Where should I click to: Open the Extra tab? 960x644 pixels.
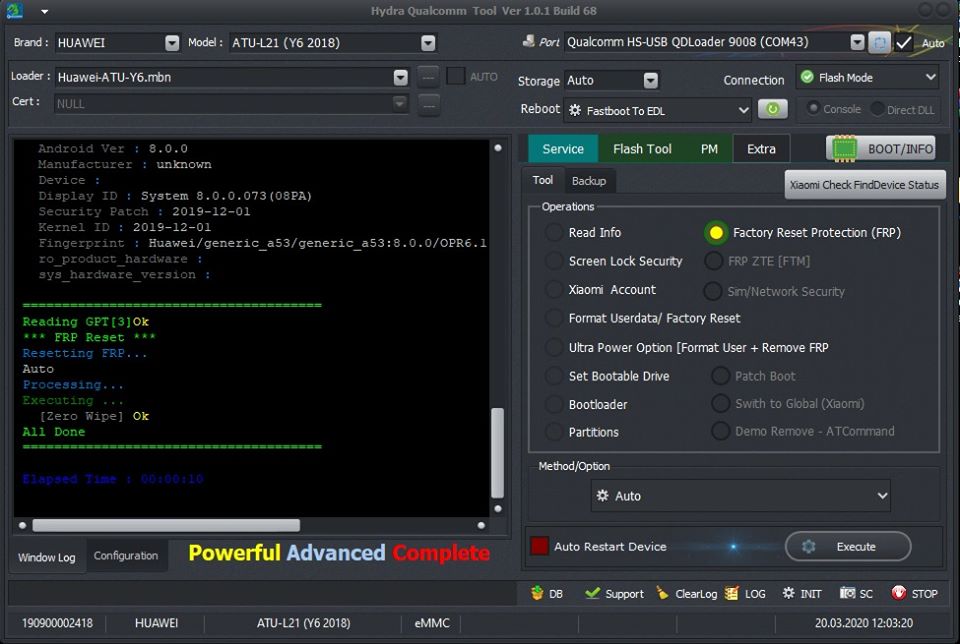[x=761, y=149]
